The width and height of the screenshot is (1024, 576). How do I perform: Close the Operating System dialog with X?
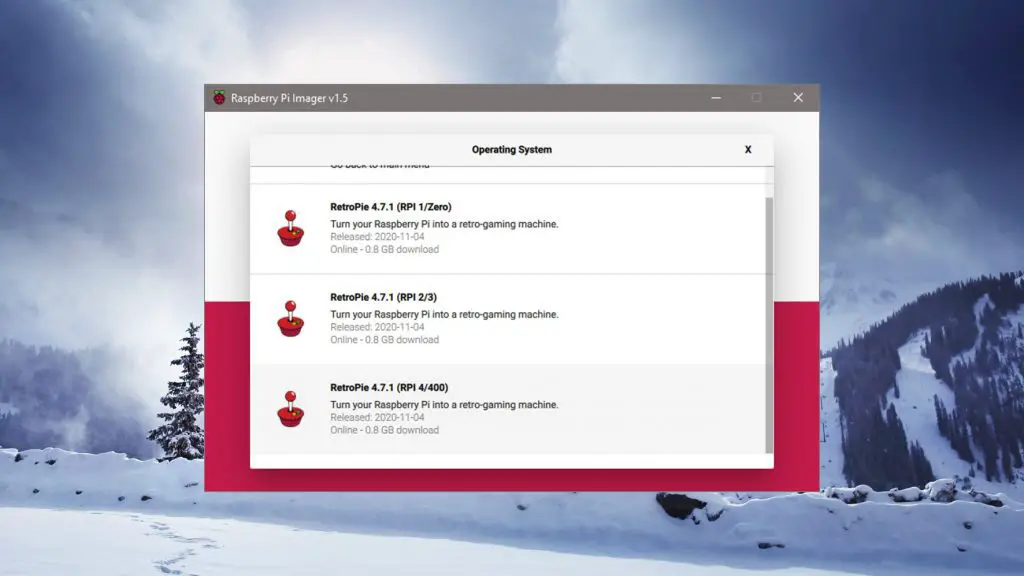click(x=747, y=150)
